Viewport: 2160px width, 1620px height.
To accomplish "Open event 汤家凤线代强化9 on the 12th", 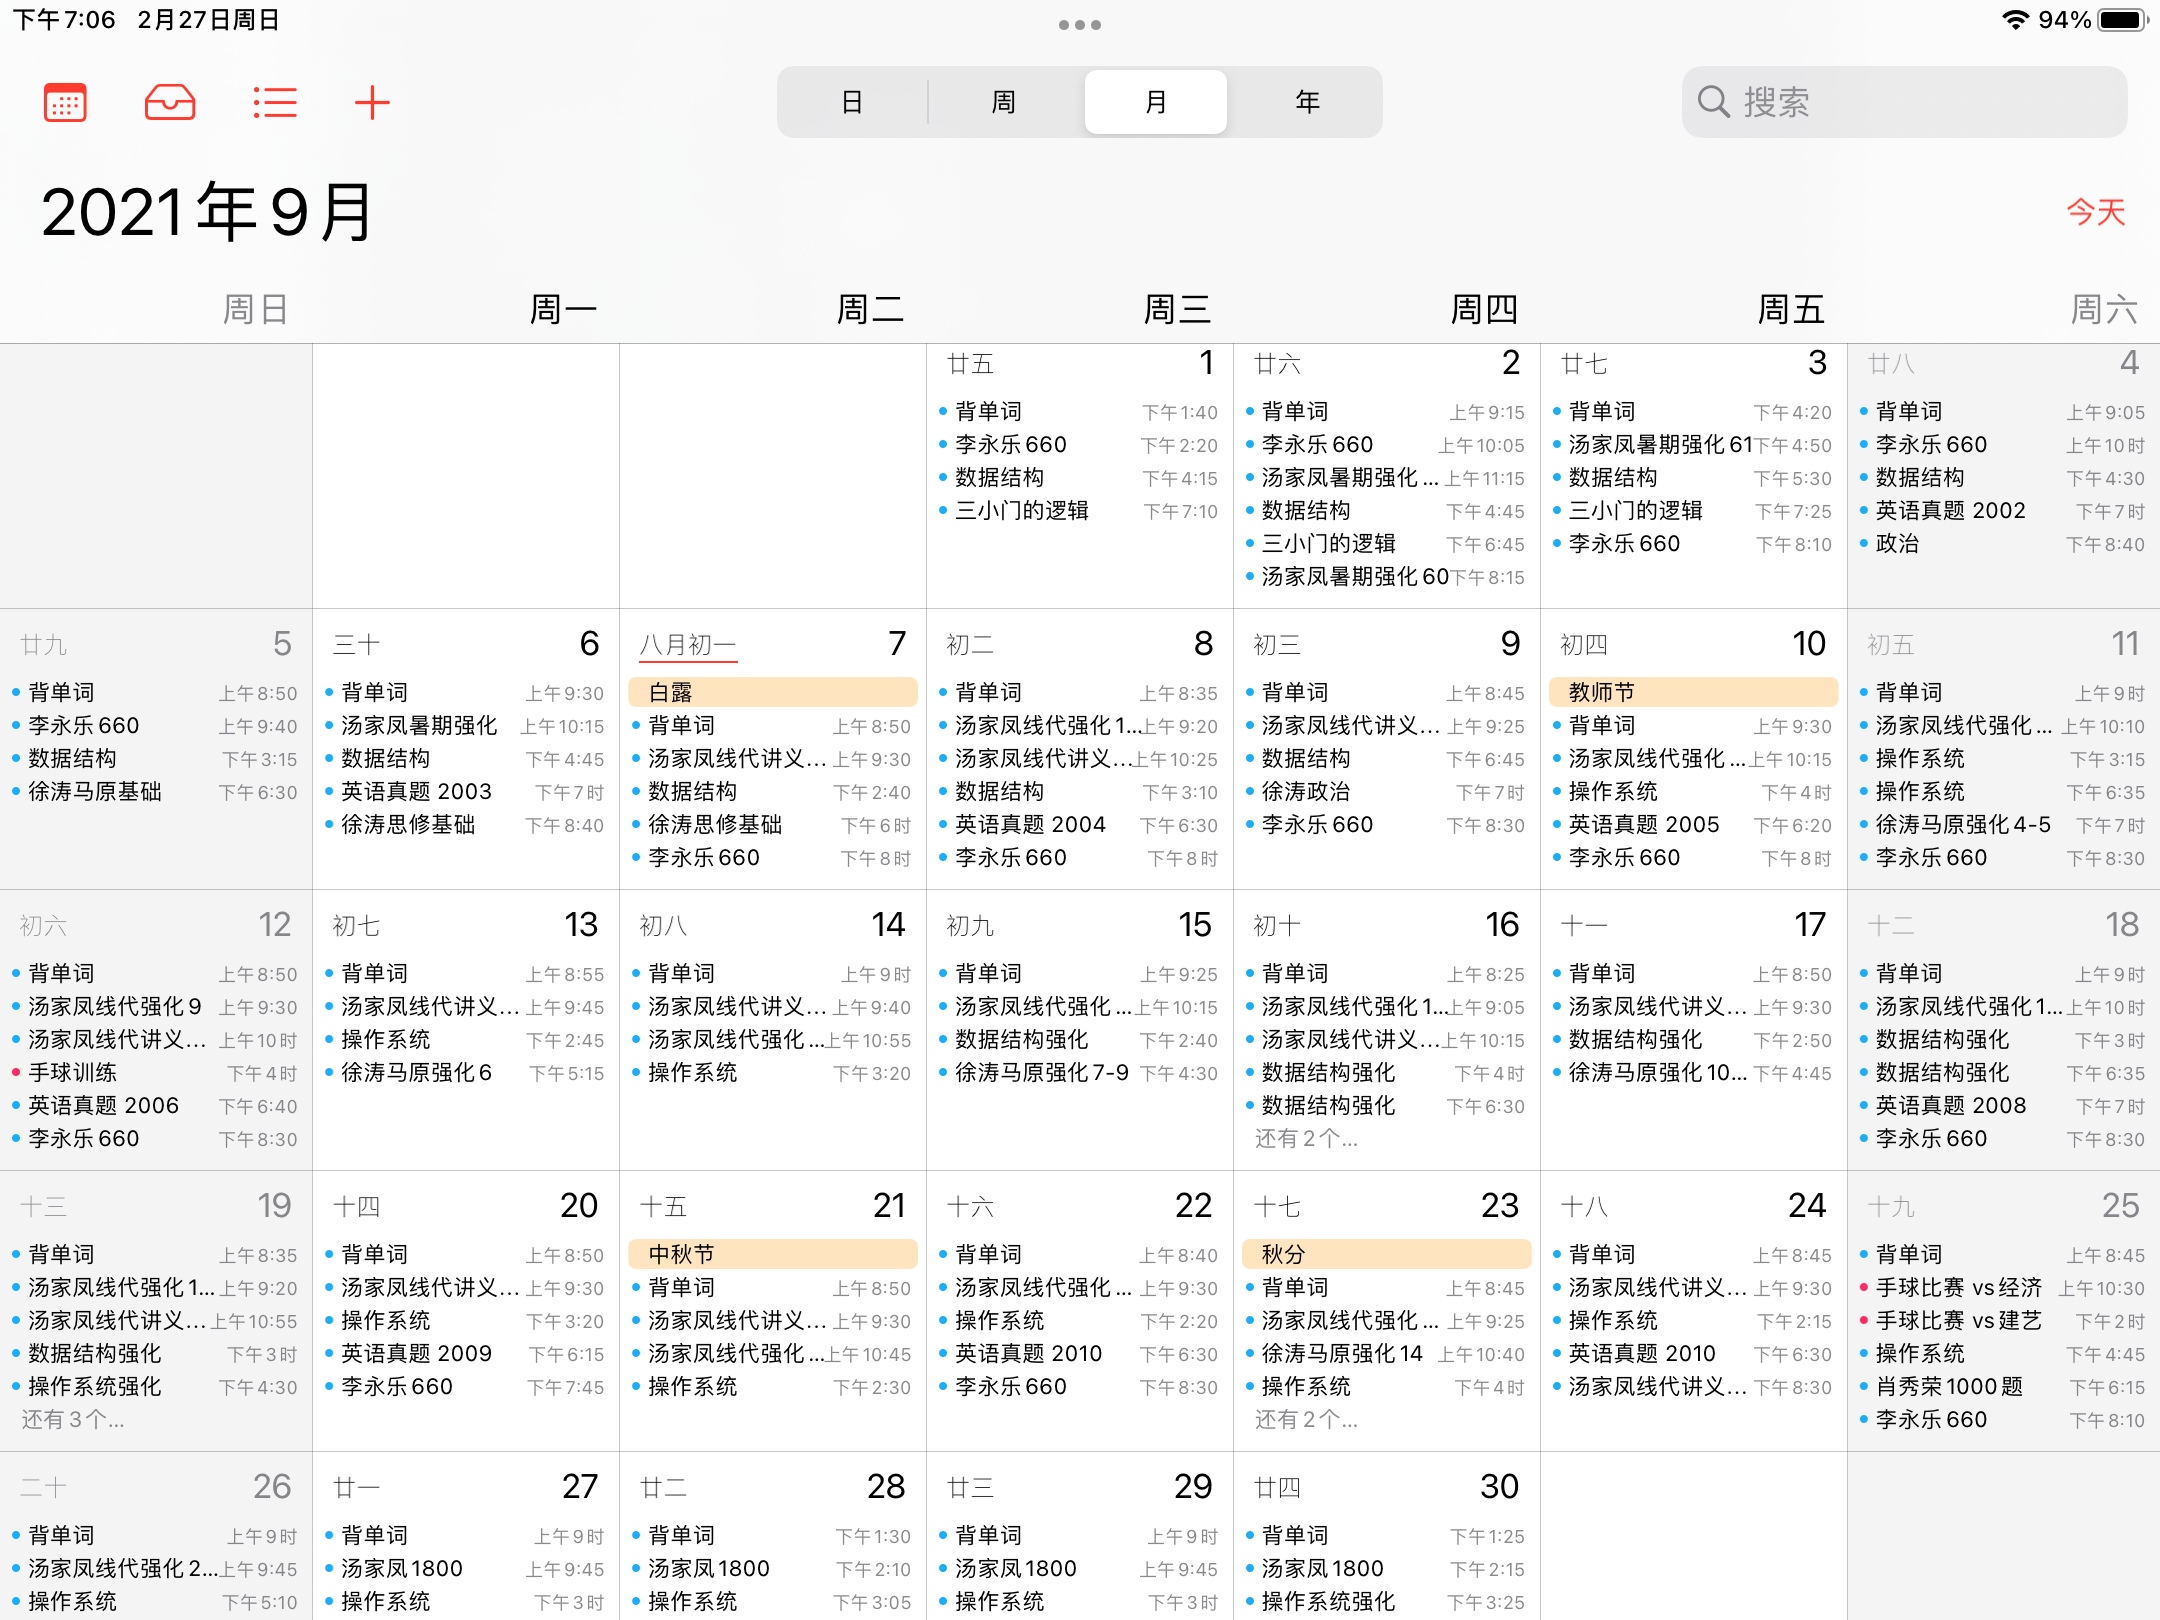I will click(x=156, y=1007).
